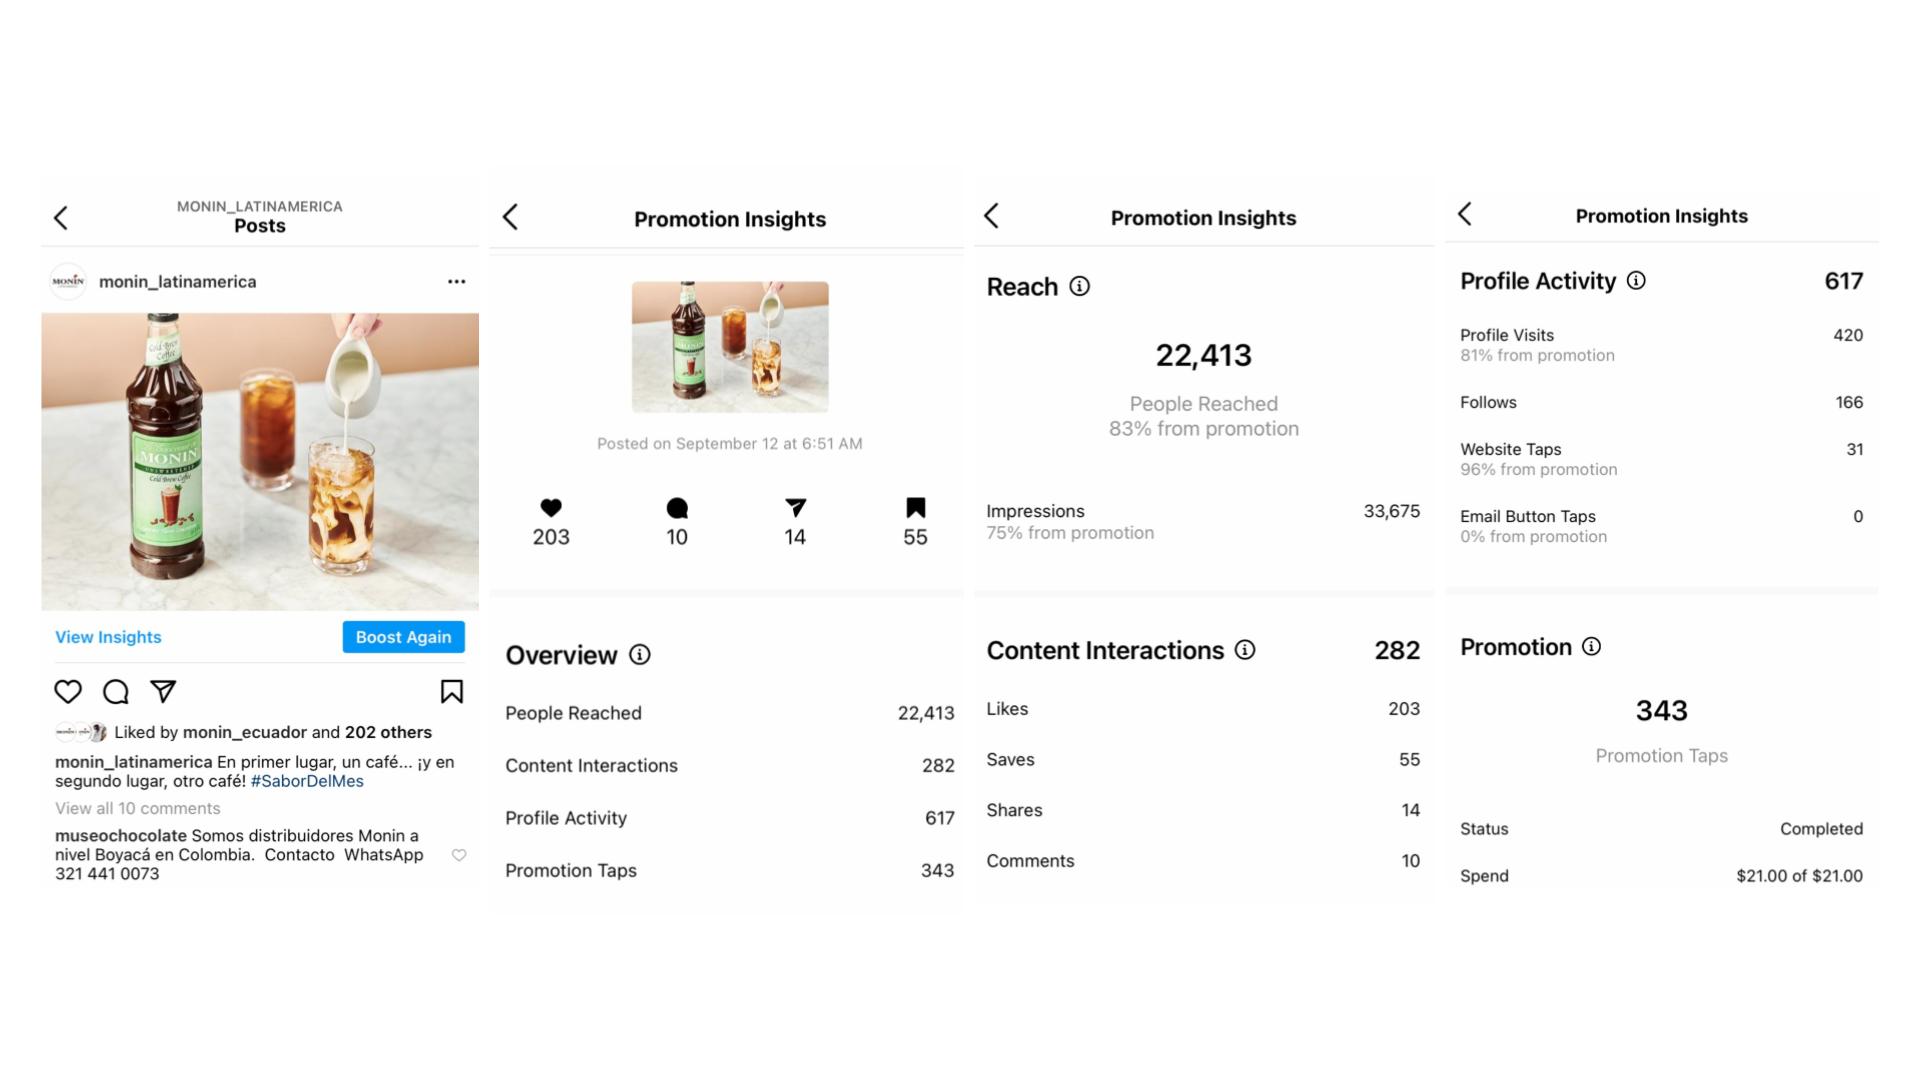Click the Comments row under Content Interactions
Screen dimensions: 1920x1080
(x=1203, y=861)
